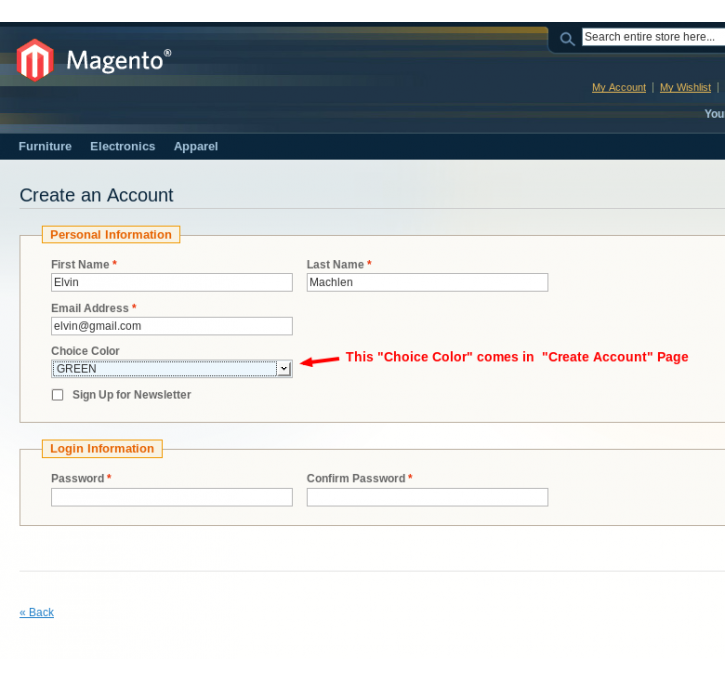
Task: Open the Apparel category menu
Action: [196, 147]
